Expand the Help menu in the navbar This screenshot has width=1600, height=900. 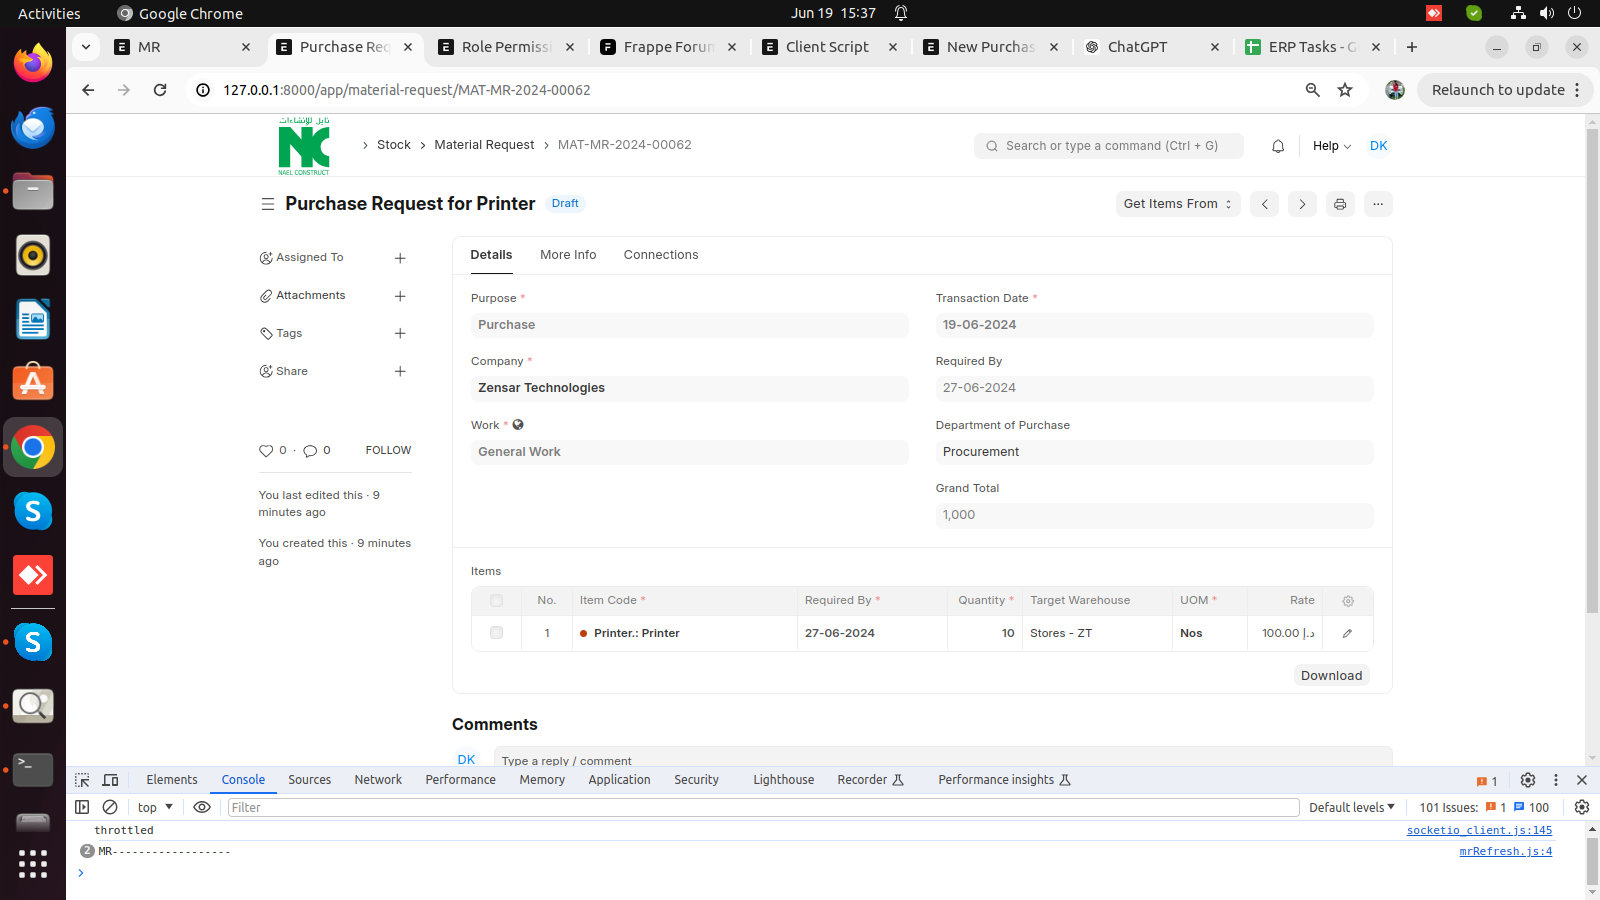coord(1332,146)
